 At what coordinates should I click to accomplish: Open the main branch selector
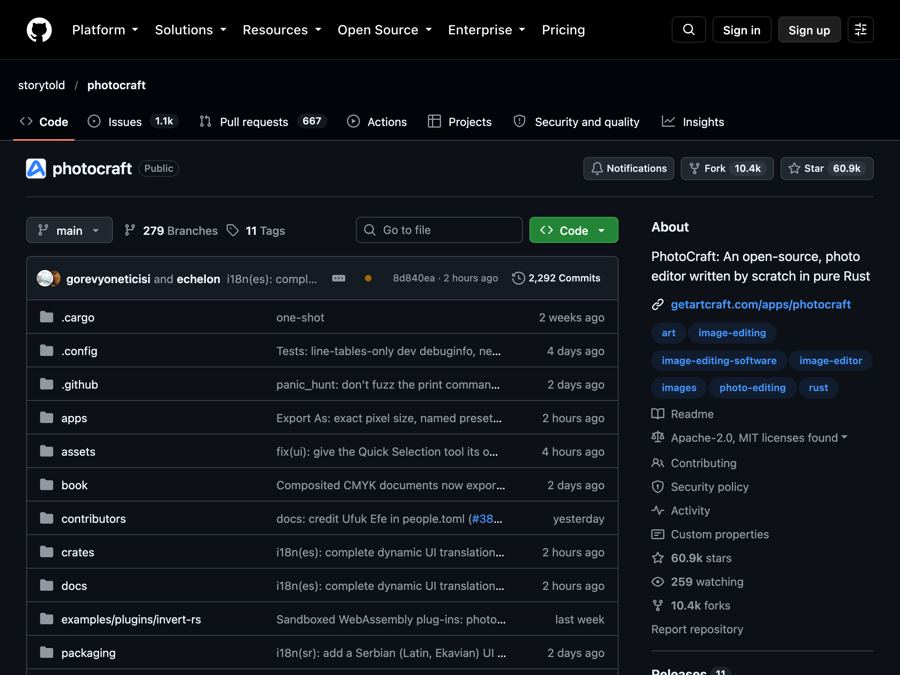69,230
